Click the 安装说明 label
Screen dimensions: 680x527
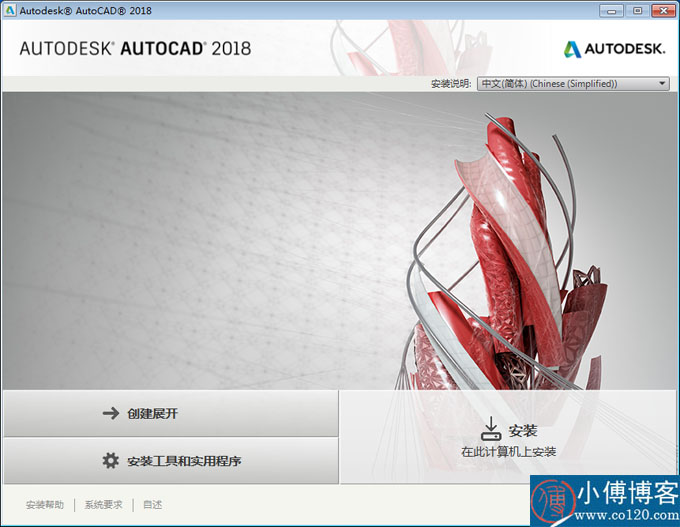pyautogui.click(x=450, y=84)
